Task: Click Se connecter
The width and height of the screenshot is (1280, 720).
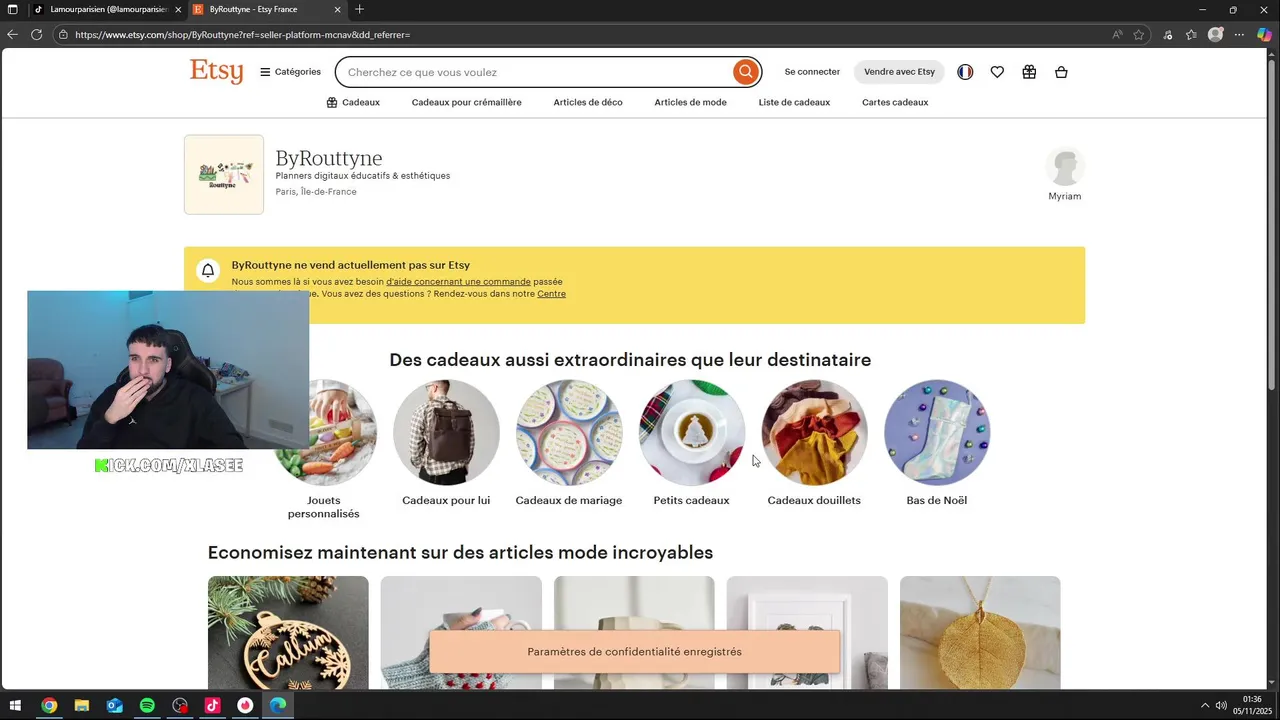Action: [812, 72]
